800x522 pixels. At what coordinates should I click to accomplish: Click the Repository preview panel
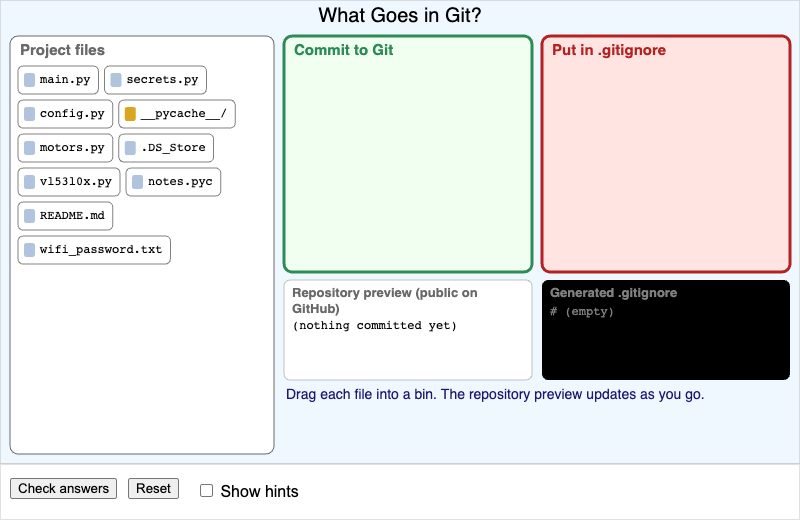pos(408,330)
